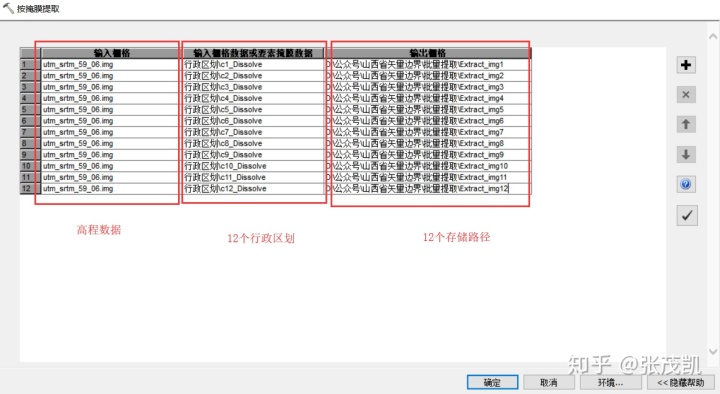The height and width of the screenshot is (394, 720).
Task: Click the 取消 button
Action: [549, 383]
